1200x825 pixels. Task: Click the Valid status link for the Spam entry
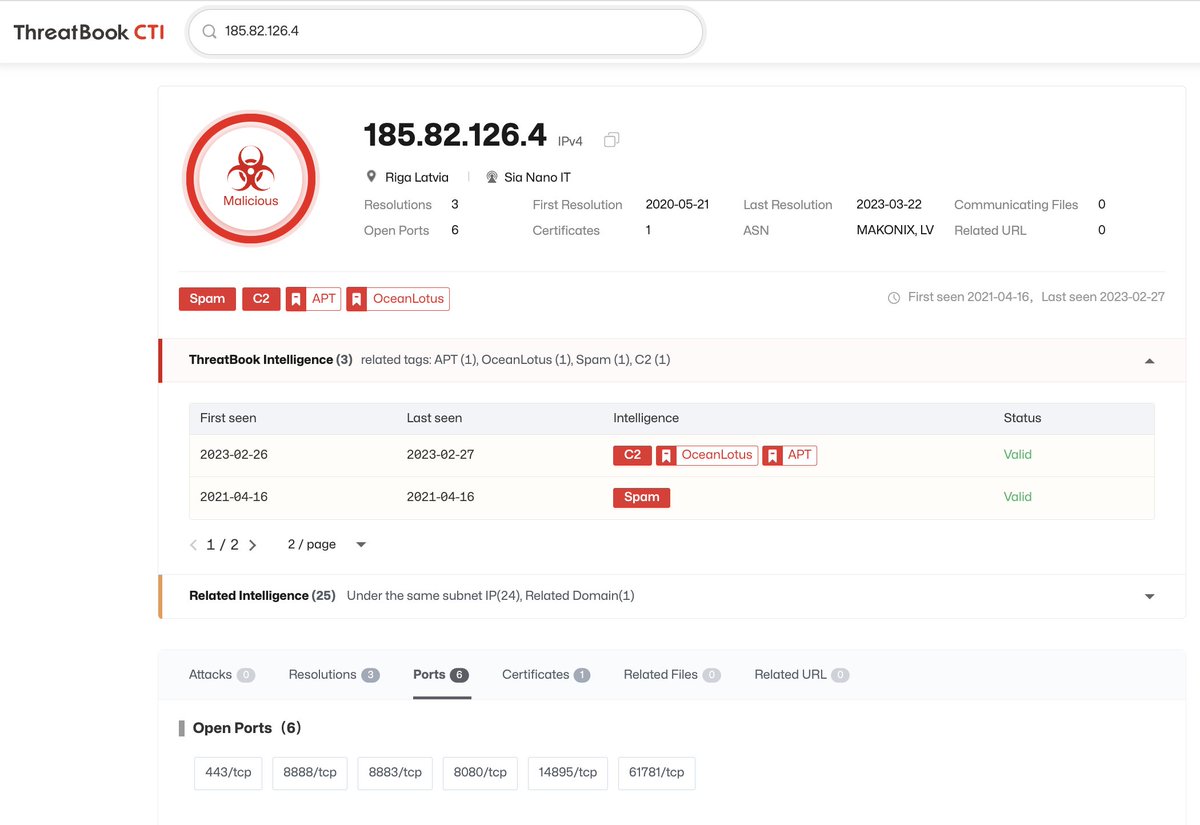pyautogui.click(x=1017, y=496)
